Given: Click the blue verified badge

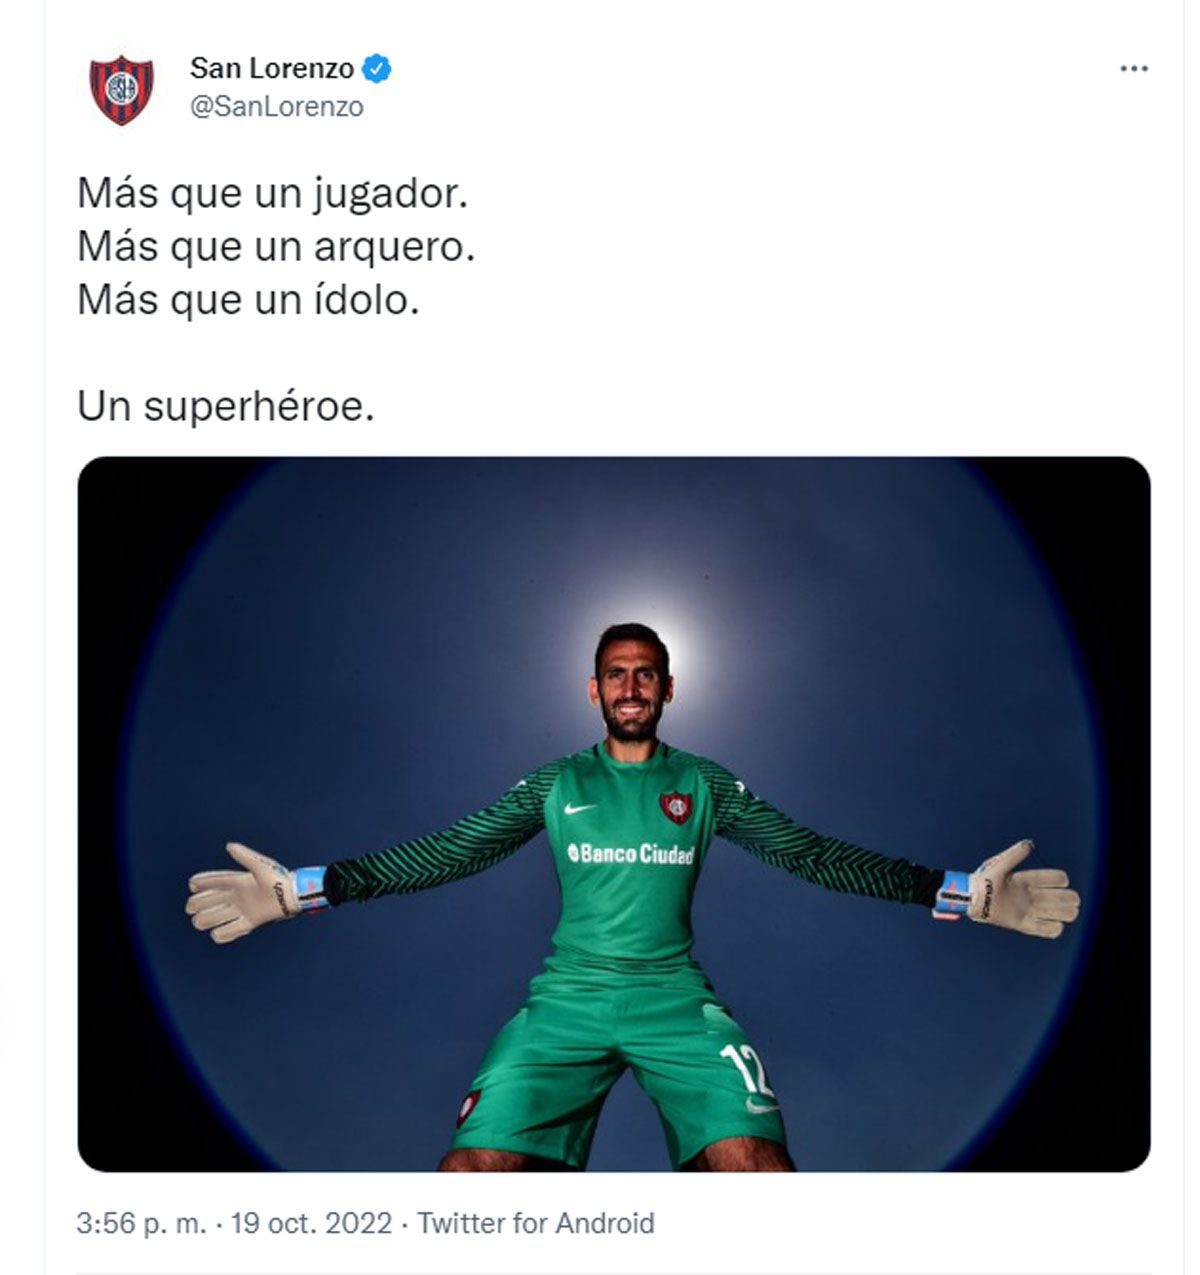Looking at the screenshot, I should coord(378,69).
